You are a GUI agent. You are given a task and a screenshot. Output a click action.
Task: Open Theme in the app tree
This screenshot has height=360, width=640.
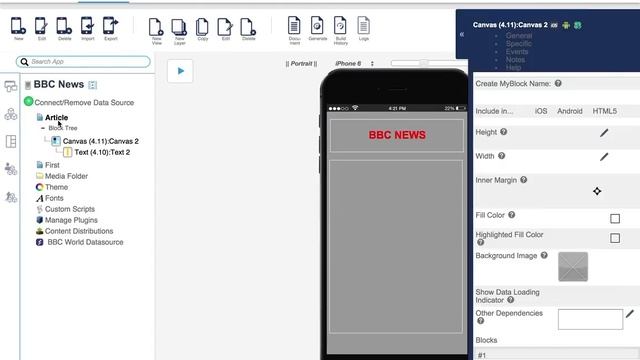pyautogui.click(x=56, y=187)
